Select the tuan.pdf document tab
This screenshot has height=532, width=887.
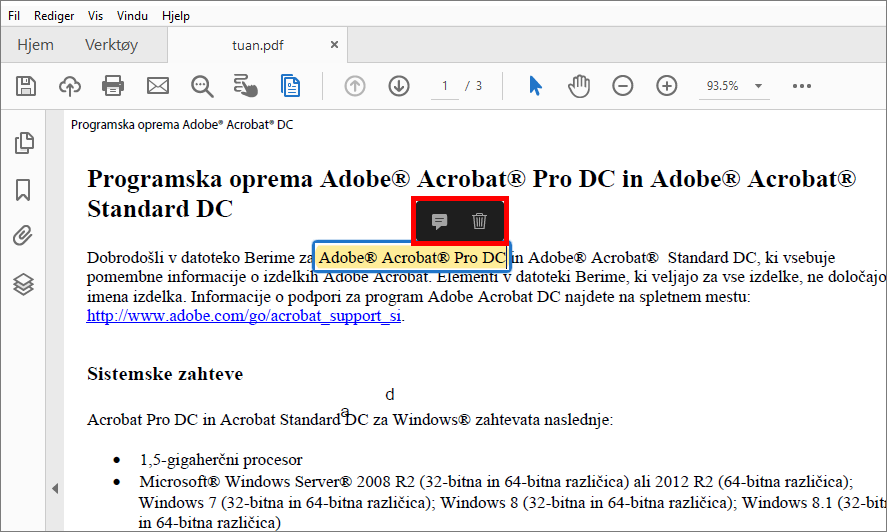pos(257,45)
